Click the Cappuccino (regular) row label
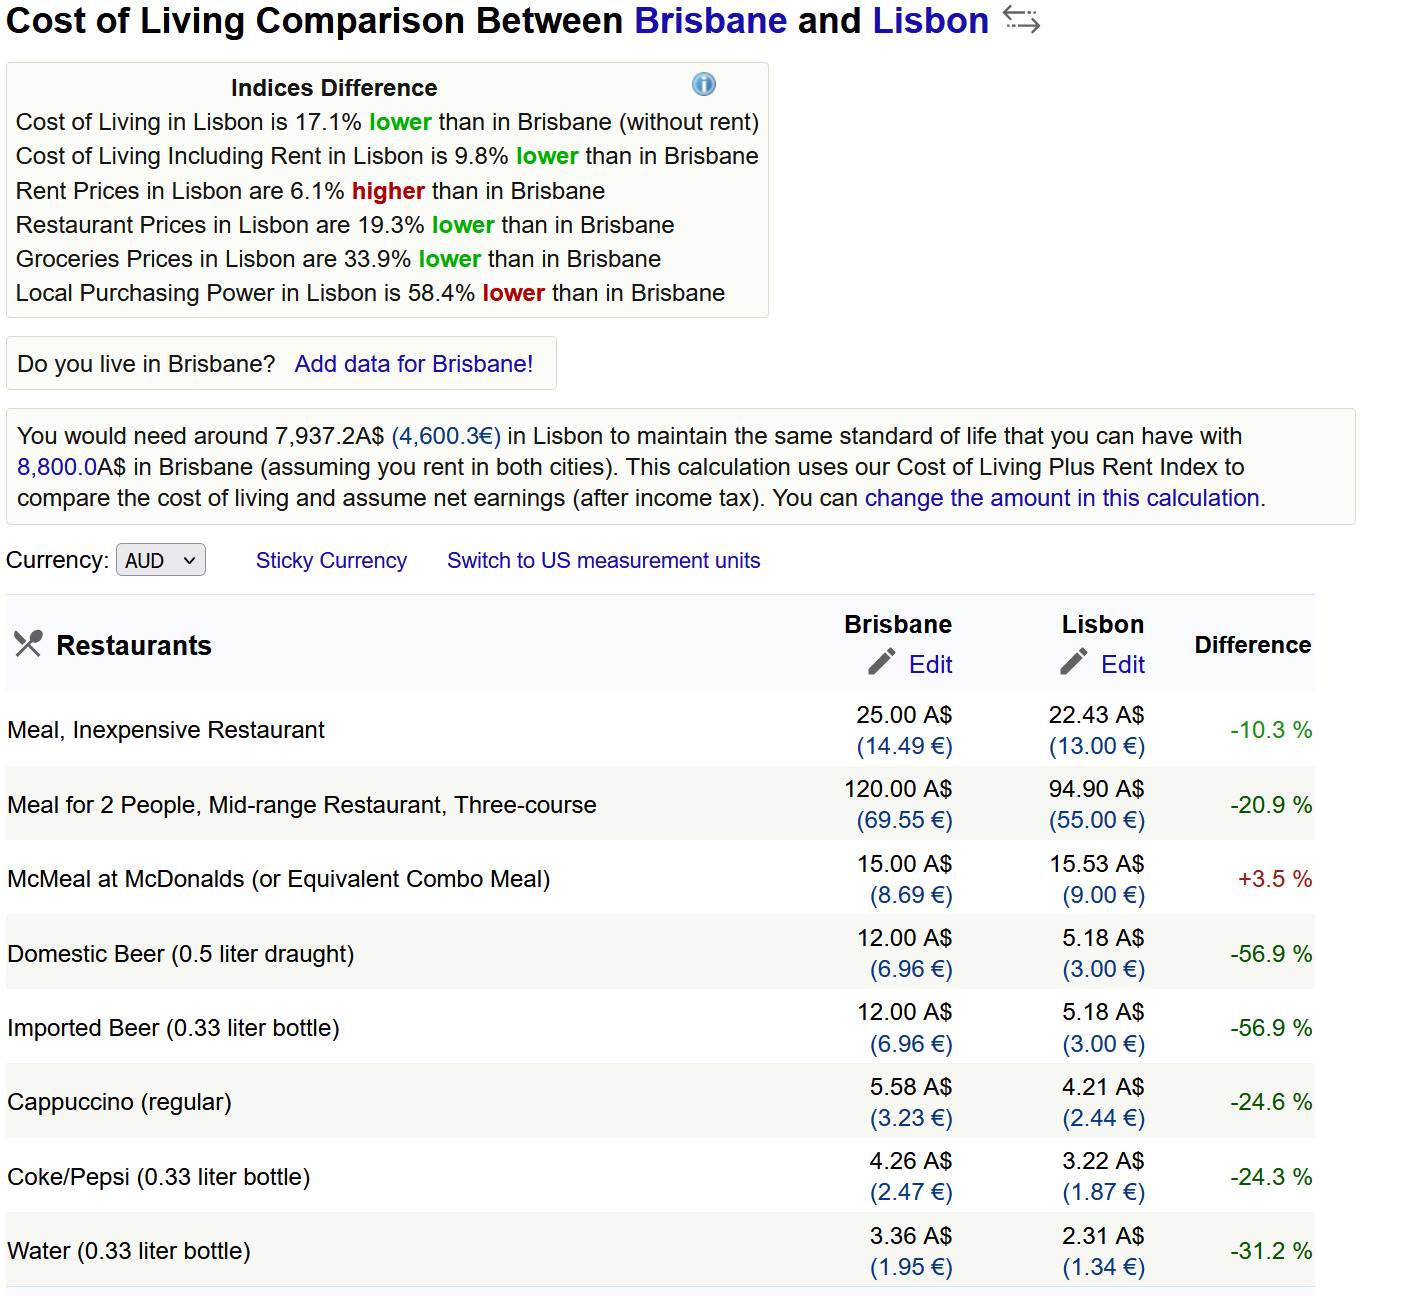This screenshot has width=1425, height=1296. [x=119, y=1102]
